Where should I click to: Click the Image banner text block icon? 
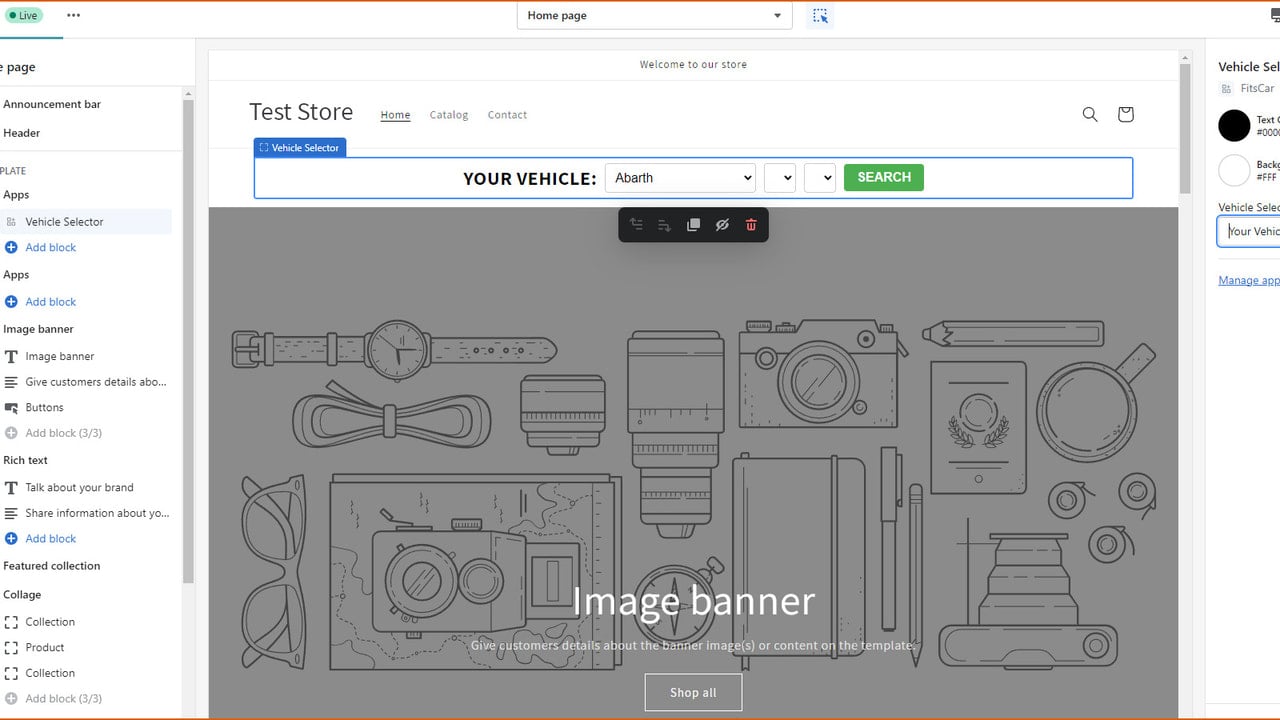tap(11, 356)
